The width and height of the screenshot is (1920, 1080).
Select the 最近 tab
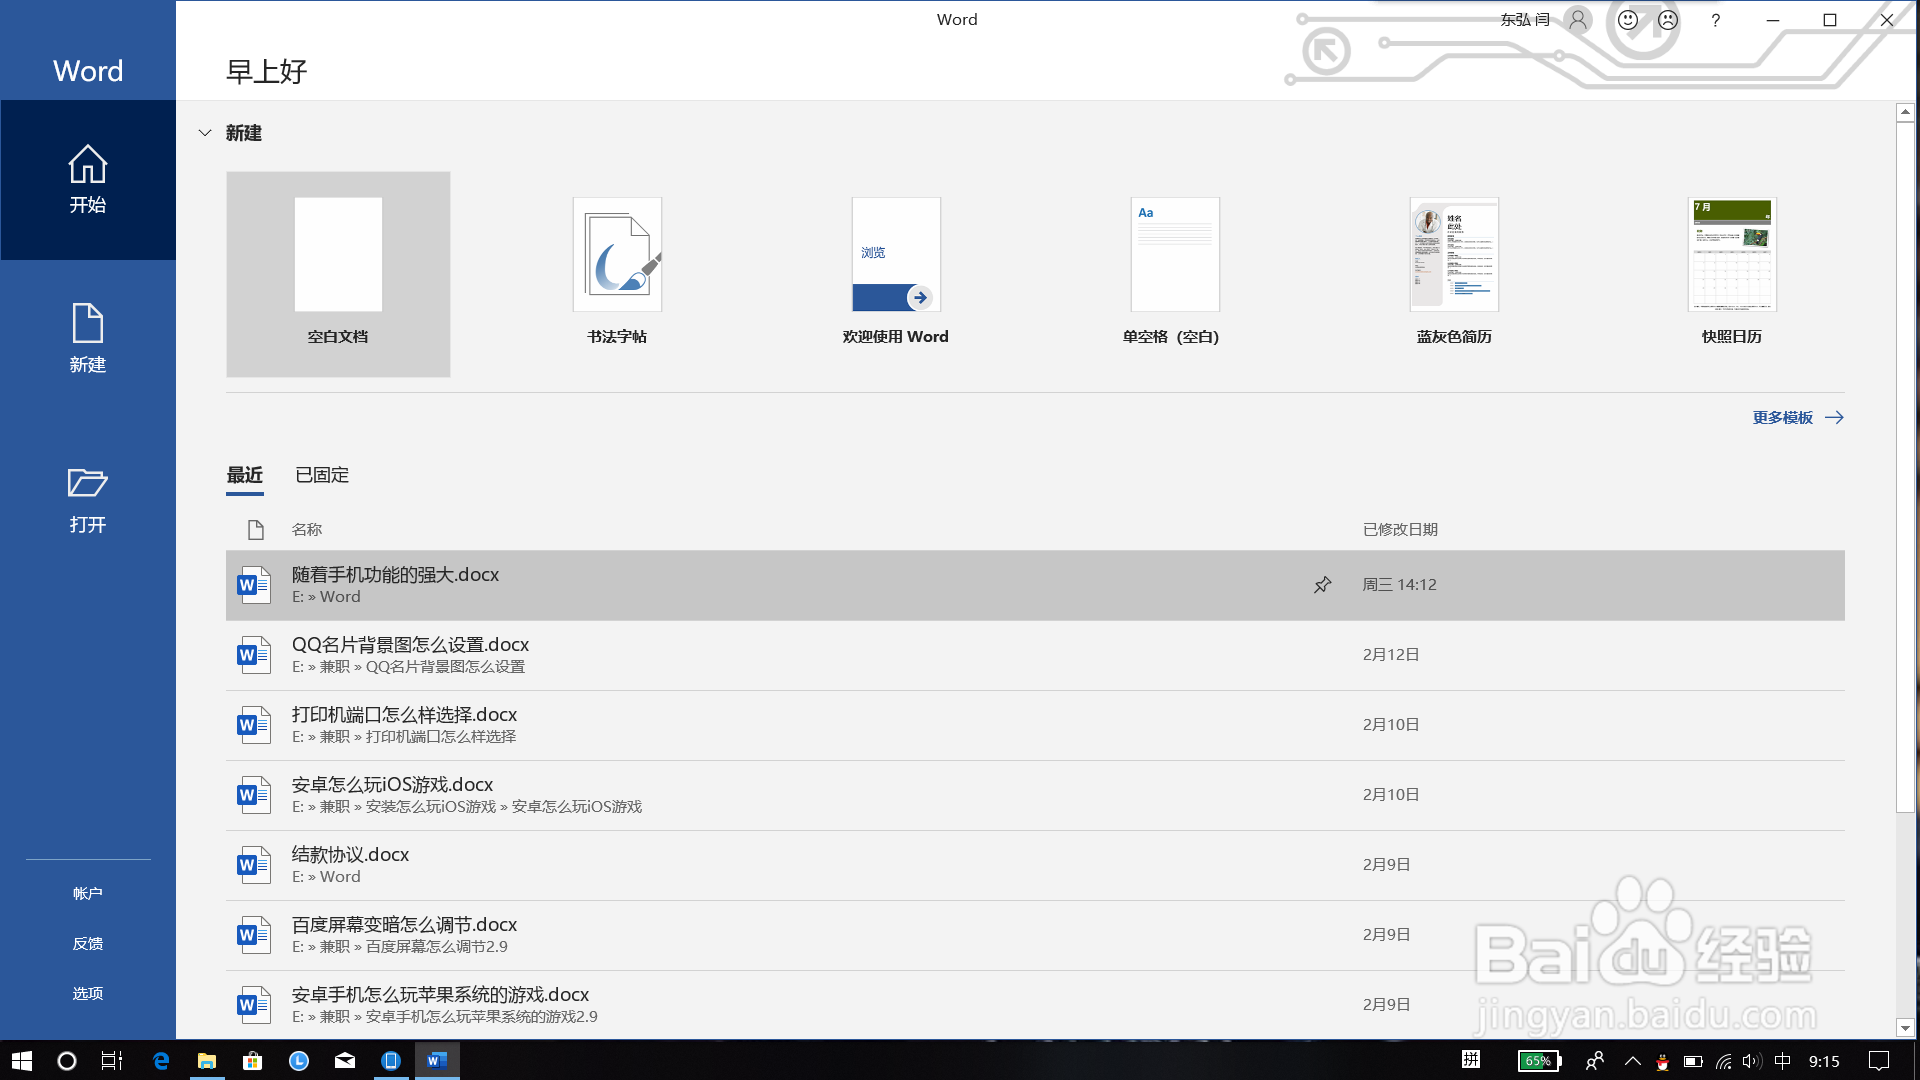[x=245, y=475]
